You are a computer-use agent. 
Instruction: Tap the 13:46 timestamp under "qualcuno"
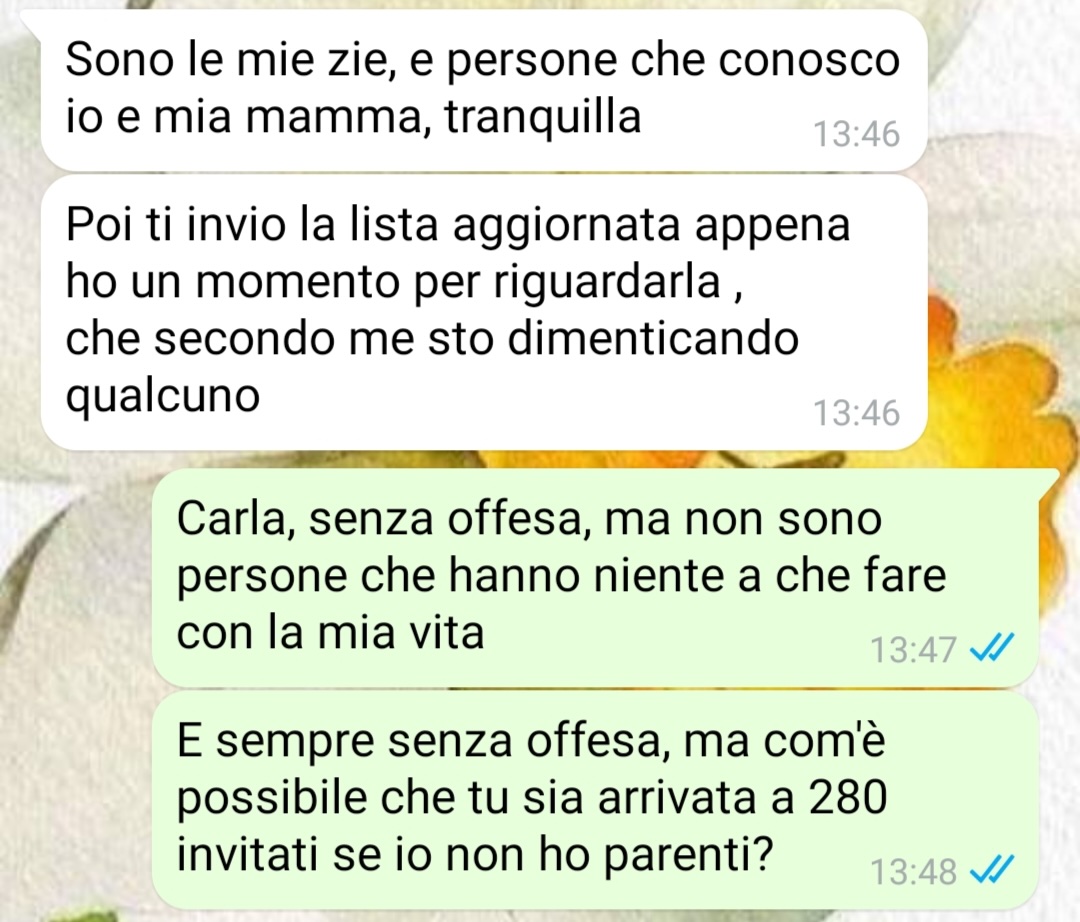tap(856, 413)
